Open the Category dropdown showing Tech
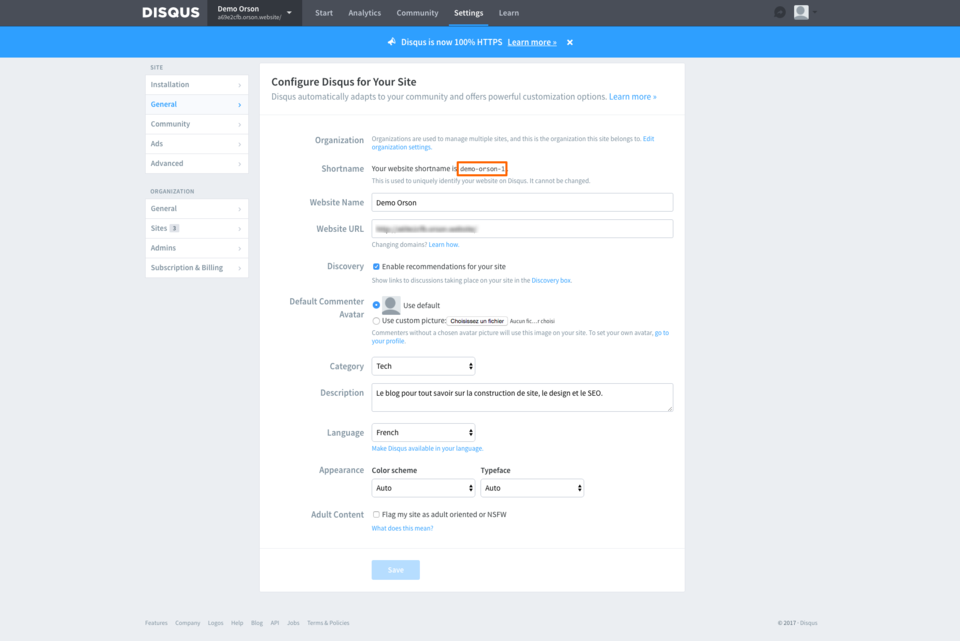 click(423, 366)
